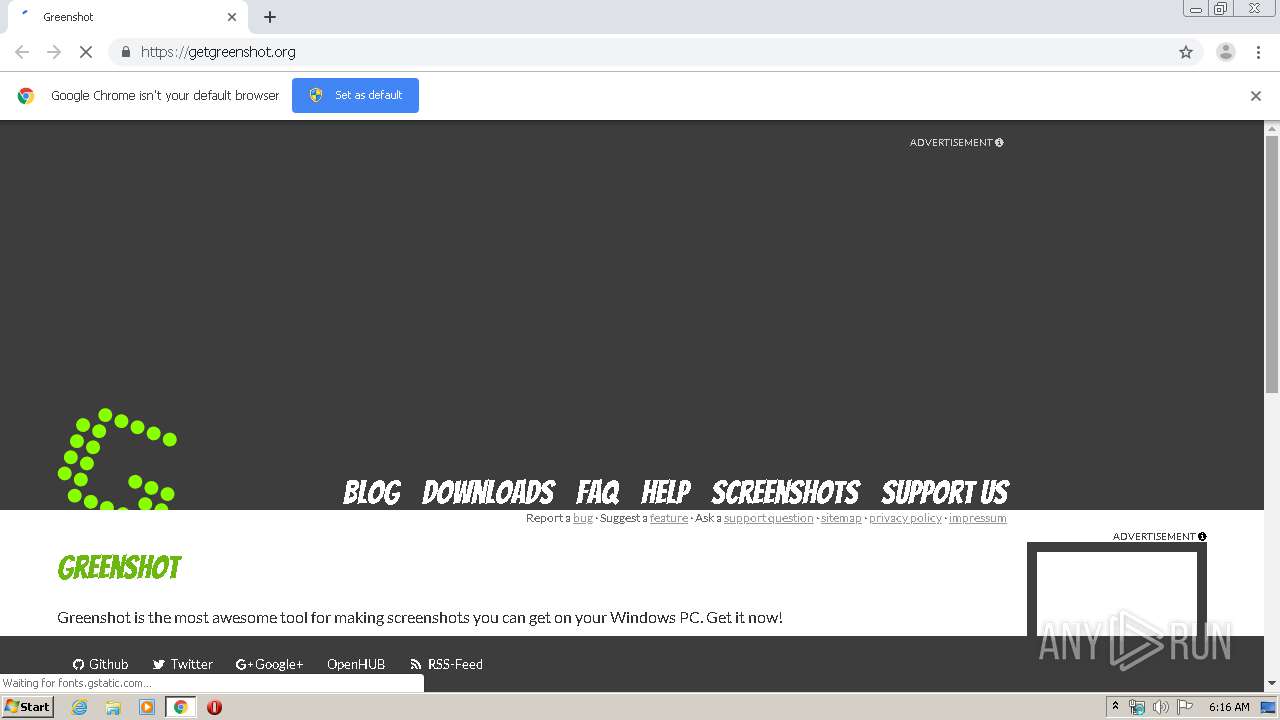Open the Support Us page
The height and width of the screenshot is (720, 1280).
click(945, 492)
